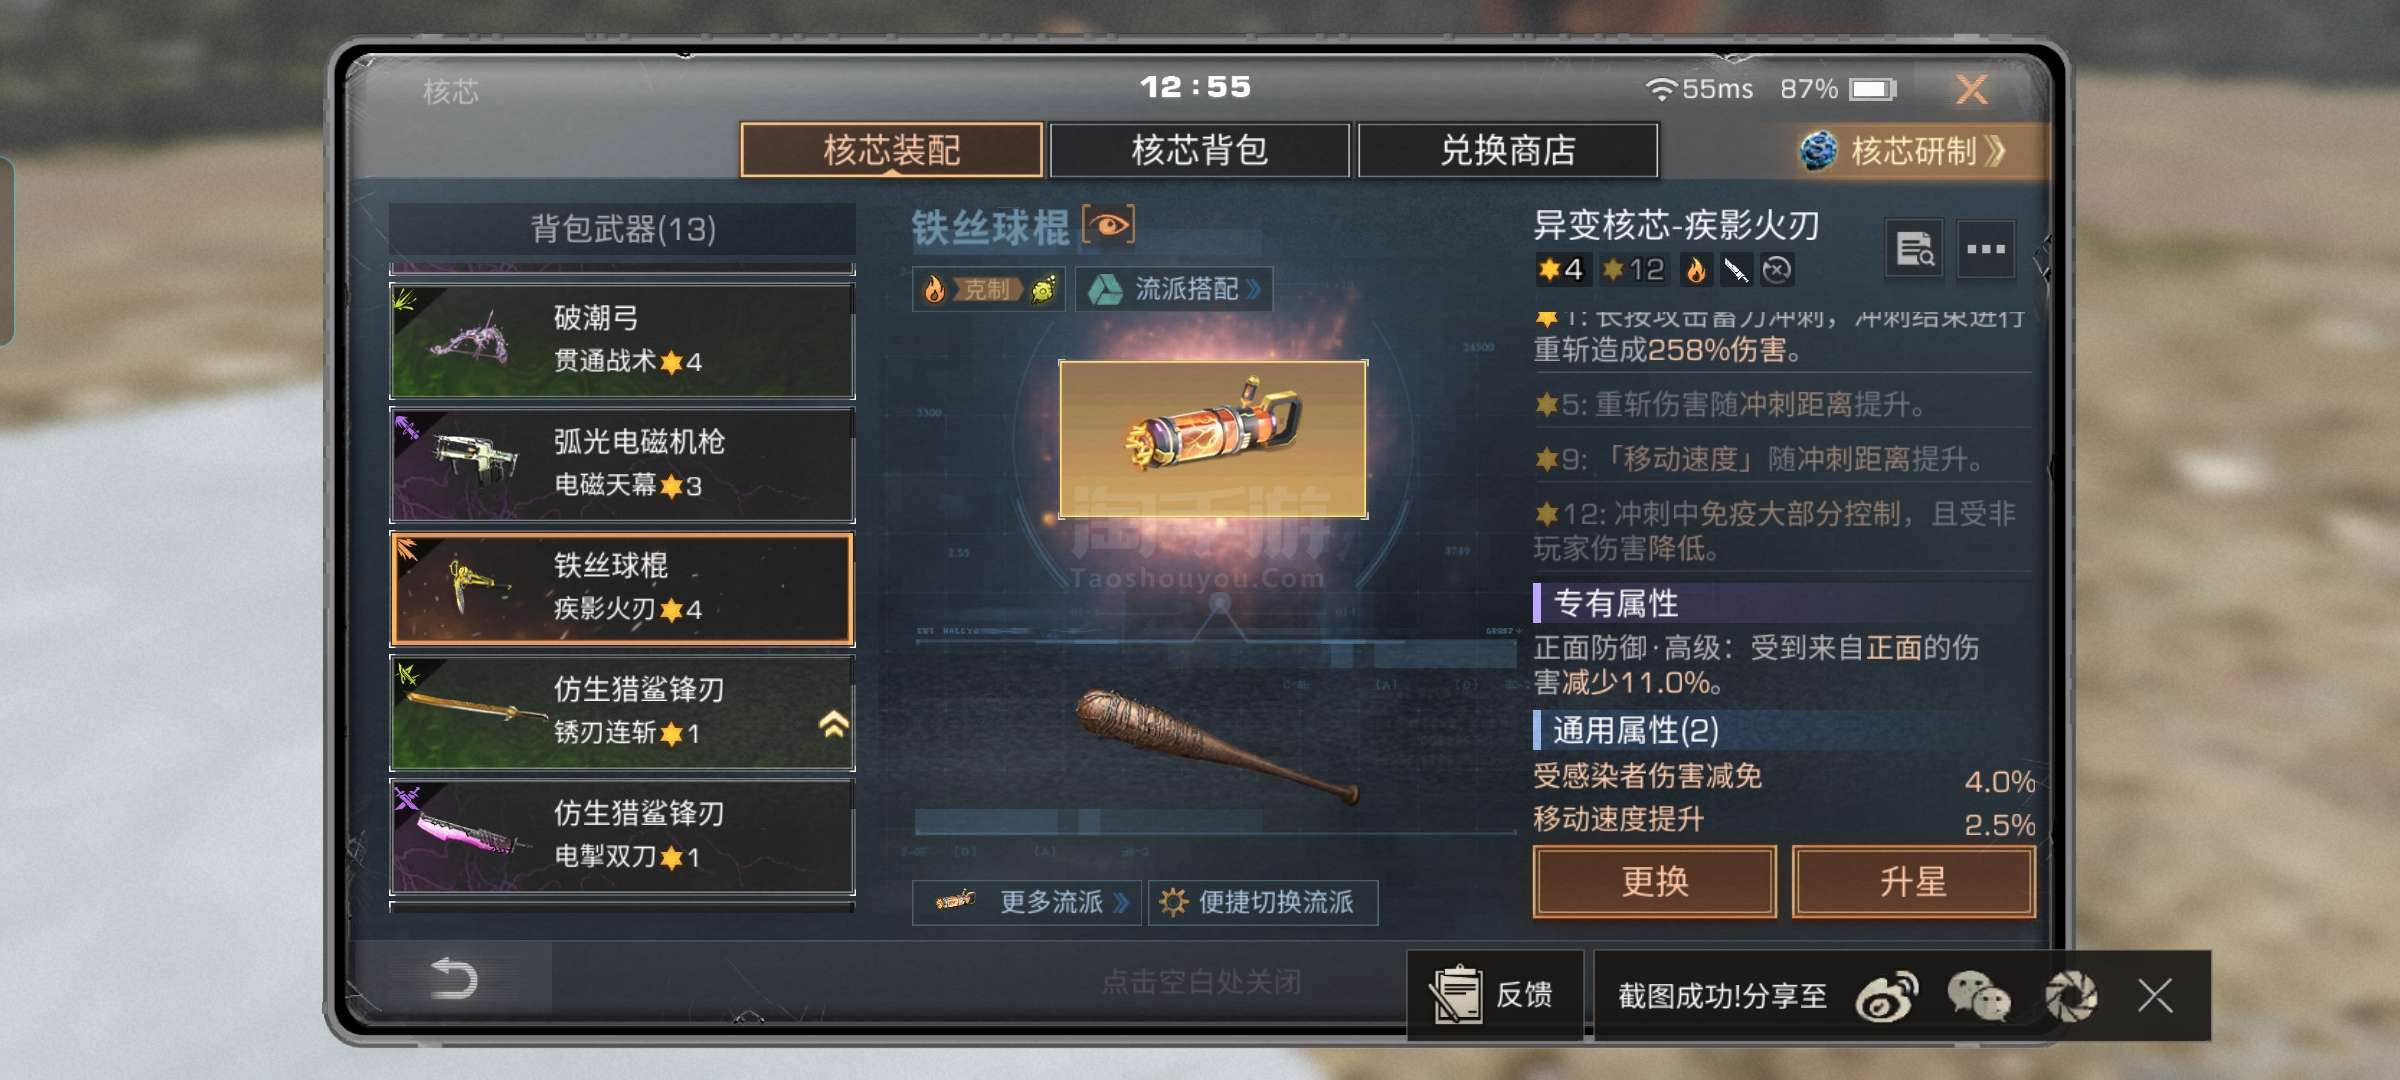Open the three-dot more options menu
Screen dimensions: 2400x1080
pos(1985,249)
